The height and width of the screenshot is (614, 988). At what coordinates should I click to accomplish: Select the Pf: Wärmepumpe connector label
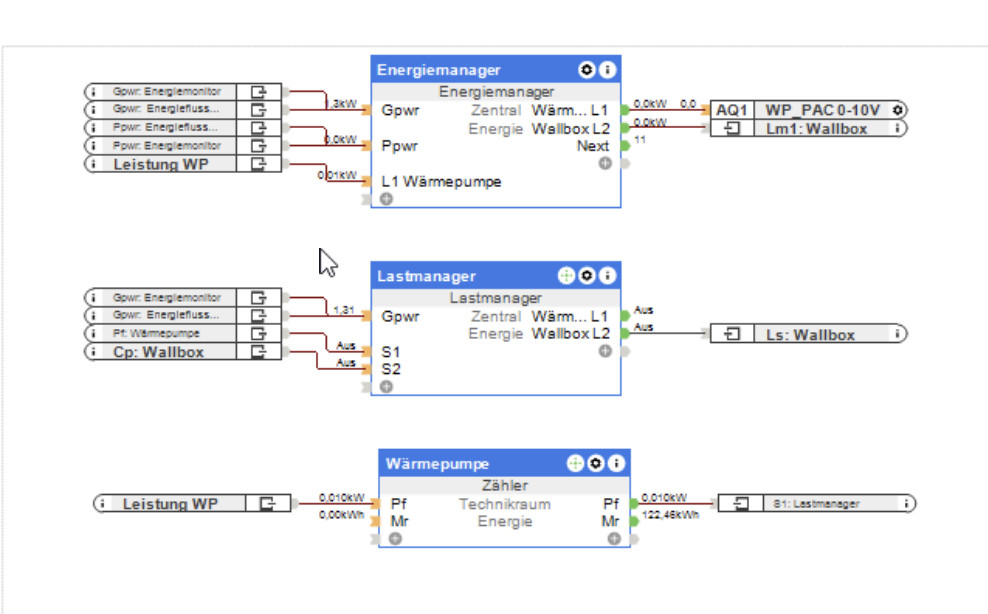pyautogui.click(x=156, y=333)
